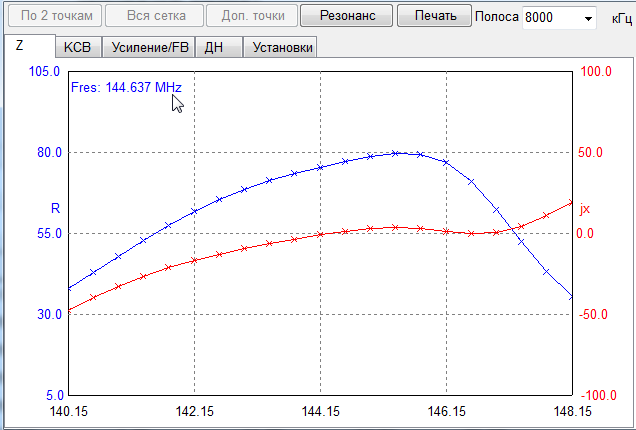The width and height of the screenshot is (636, 430).
Task: Switch to the Усиление/FB tab
Action: click(x=147, y=48)
